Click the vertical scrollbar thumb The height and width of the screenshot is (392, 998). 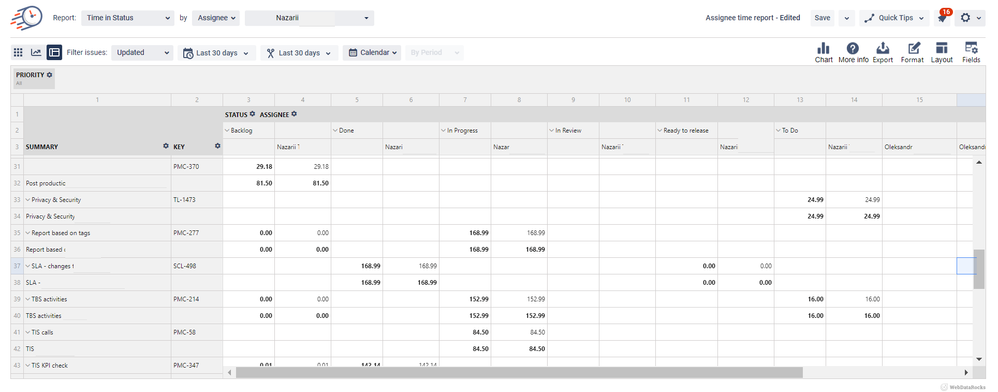click(x=980, y=269)
